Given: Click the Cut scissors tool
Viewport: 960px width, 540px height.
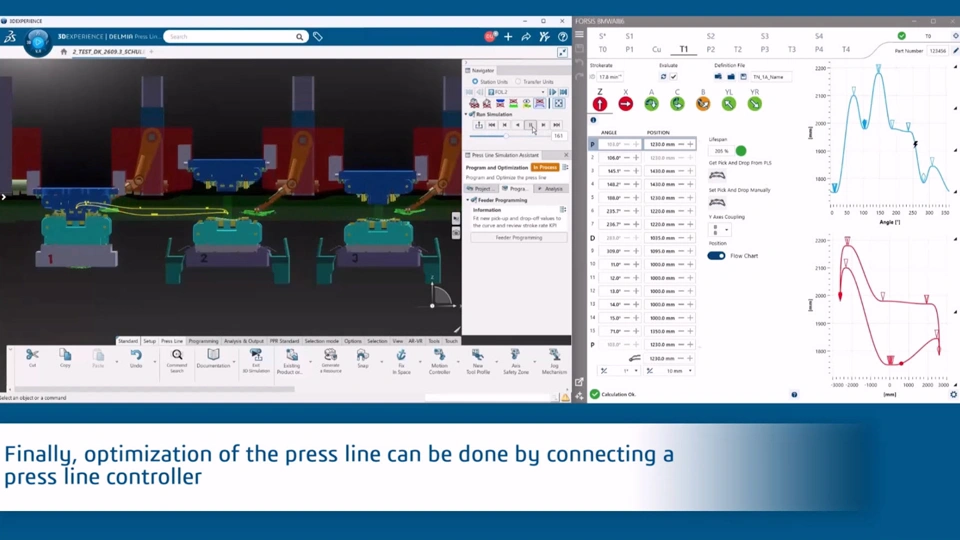Looking at the screenshot, I should (x=32, y=358).
